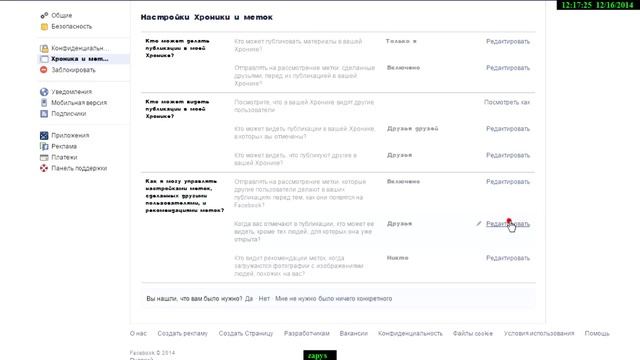The width and height of the screenshot is (640, 360).
Task: Answer Да to feedback question
Action: coord(249,299)
